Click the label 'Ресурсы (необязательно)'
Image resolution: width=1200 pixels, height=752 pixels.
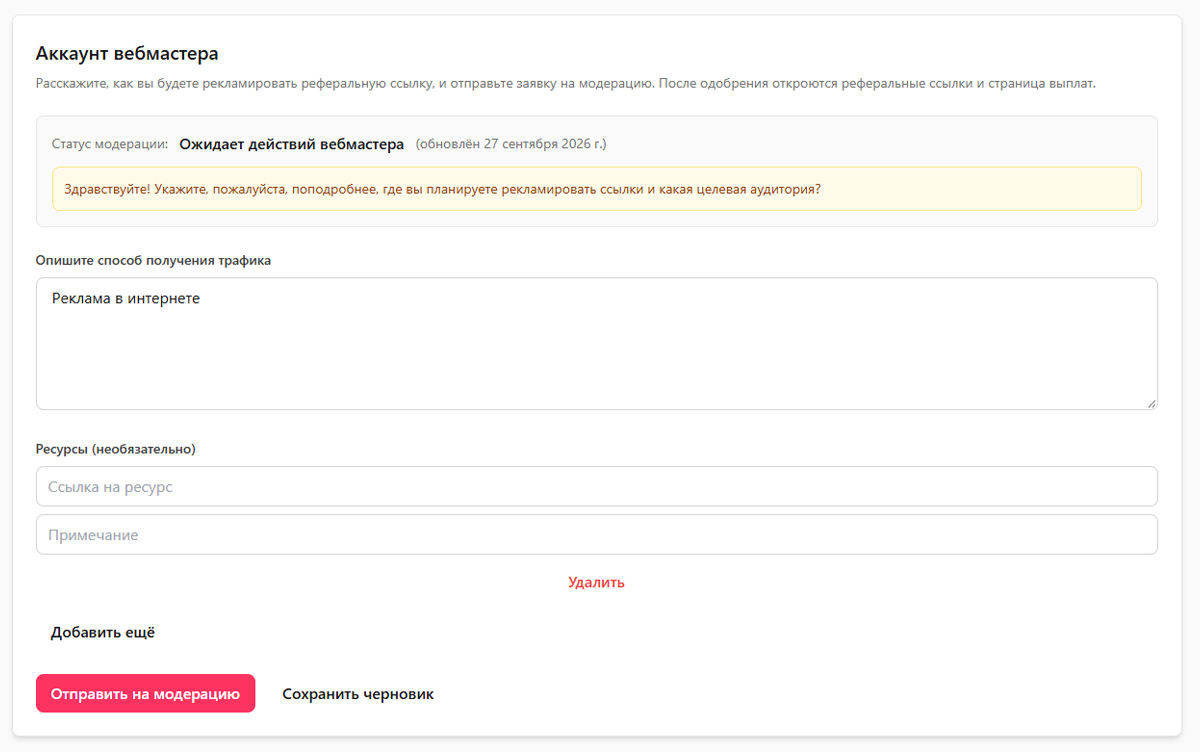pyautogui.click(x=116, y=449)
